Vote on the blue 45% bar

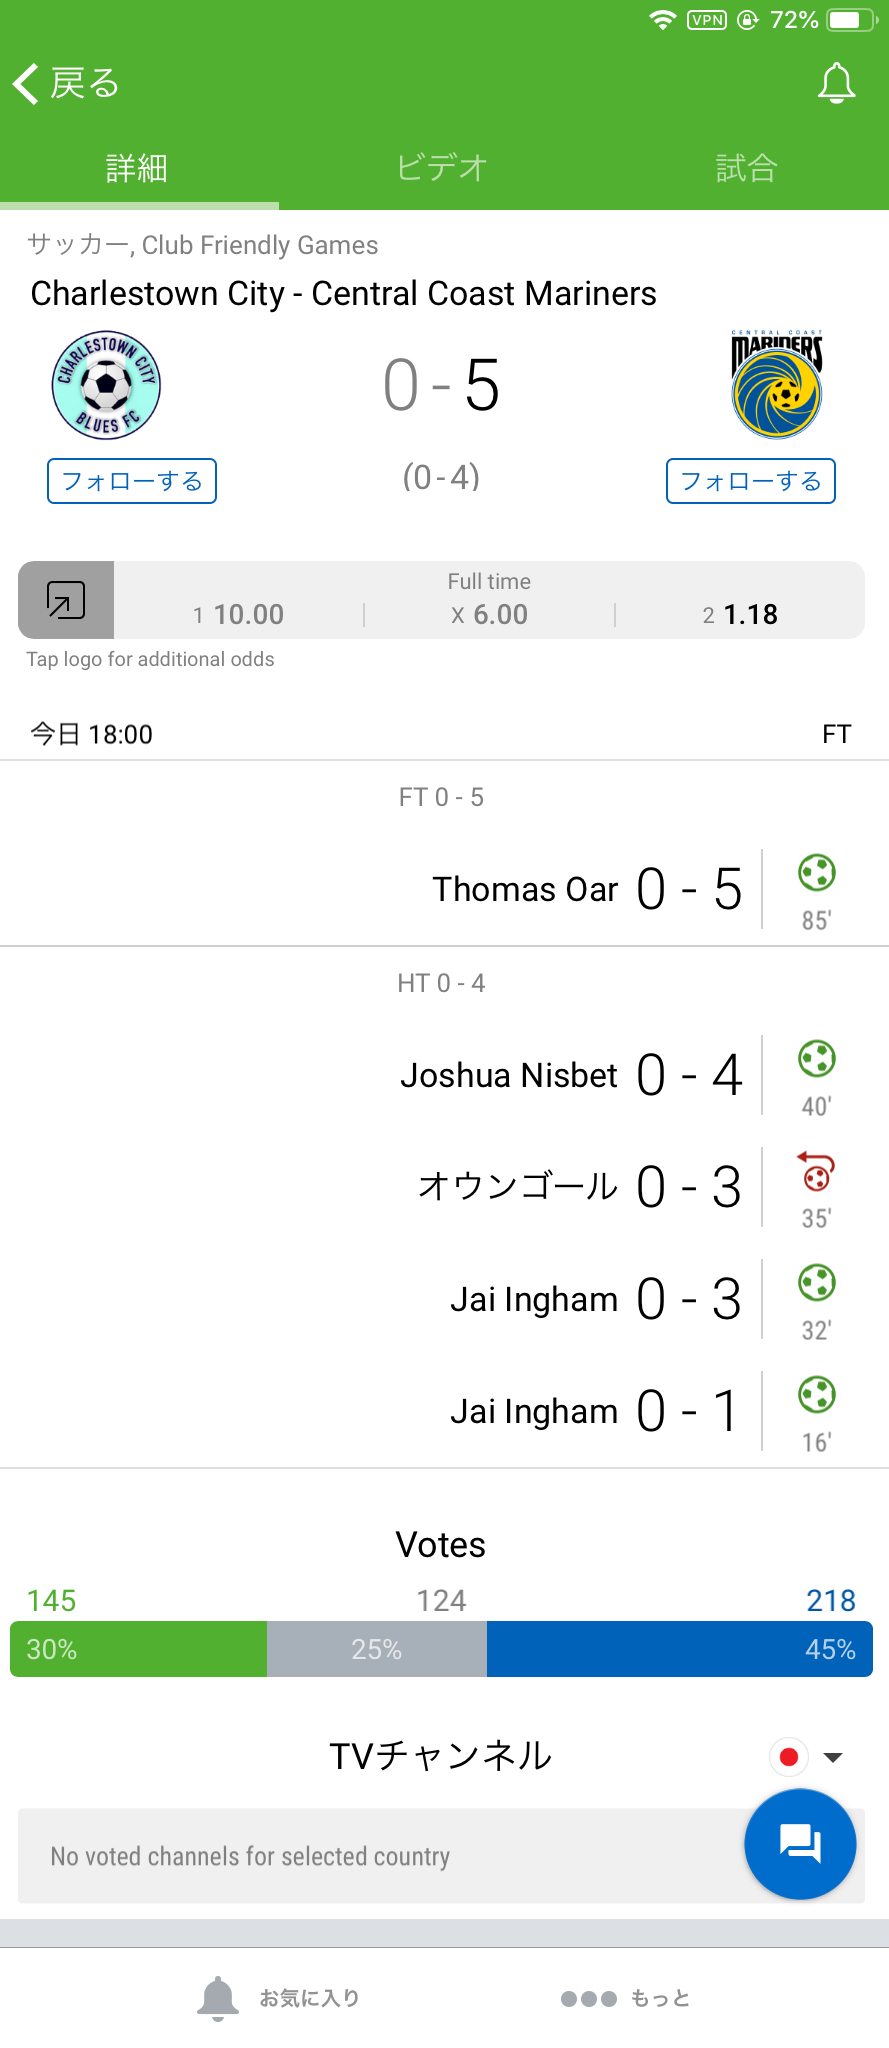click(680, 1649)
